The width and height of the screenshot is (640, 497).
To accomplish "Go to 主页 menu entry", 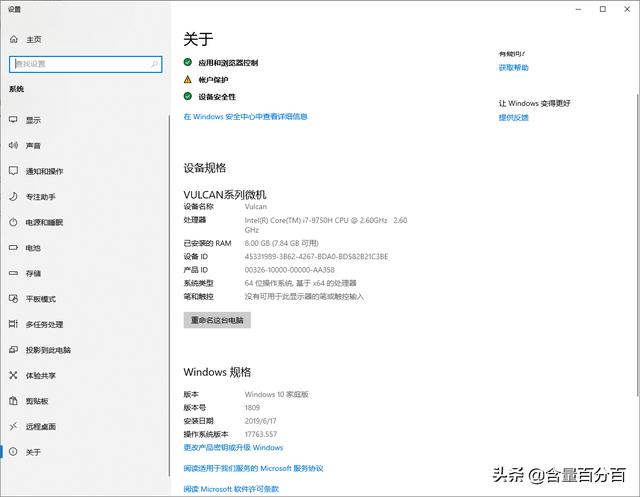I will point(33,40).
